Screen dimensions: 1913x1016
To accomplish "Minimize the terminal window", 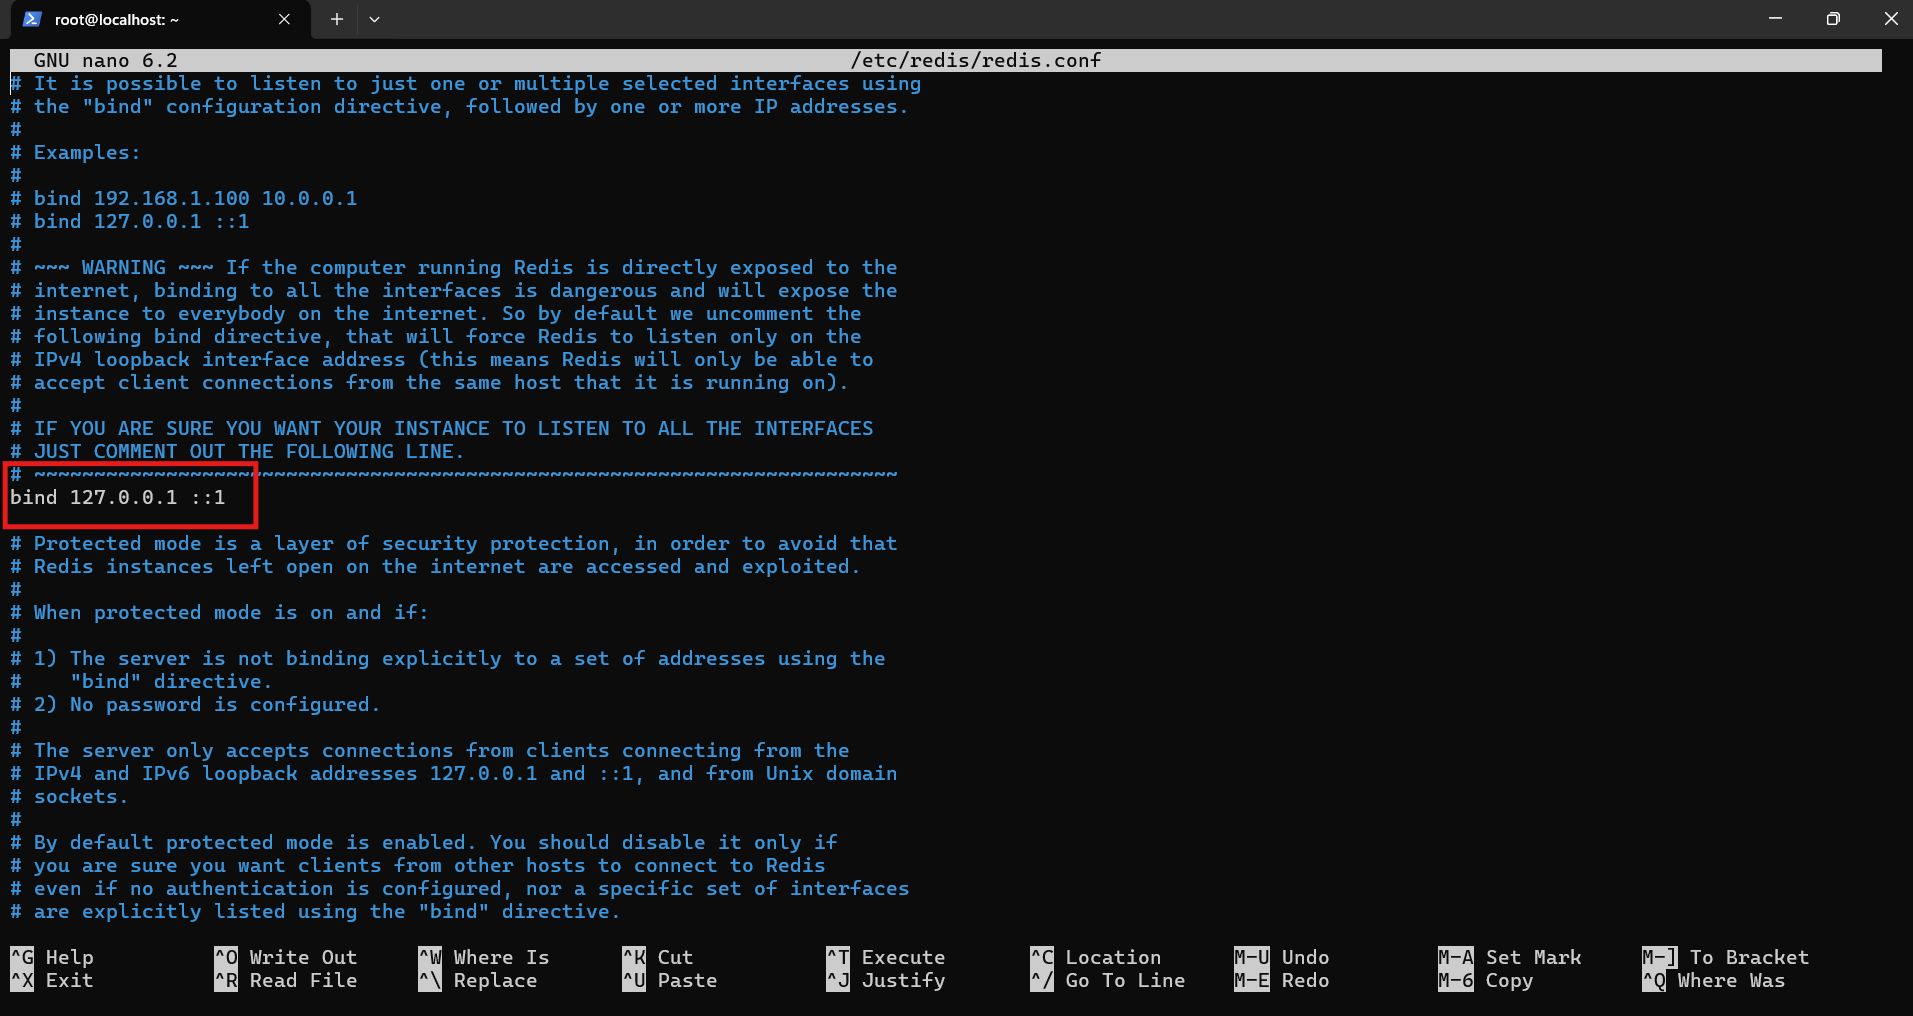I will (x=1775, y=19).
